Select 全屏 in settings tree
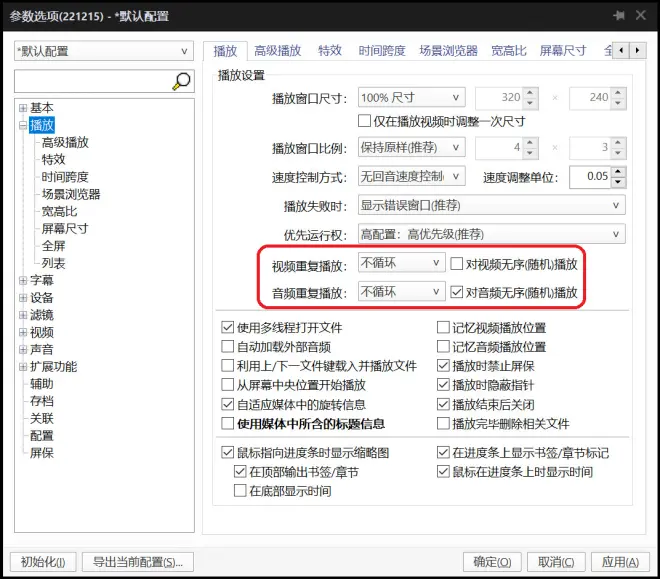The width and height of the screenshot is (660, 579). [x=53, y=246]
